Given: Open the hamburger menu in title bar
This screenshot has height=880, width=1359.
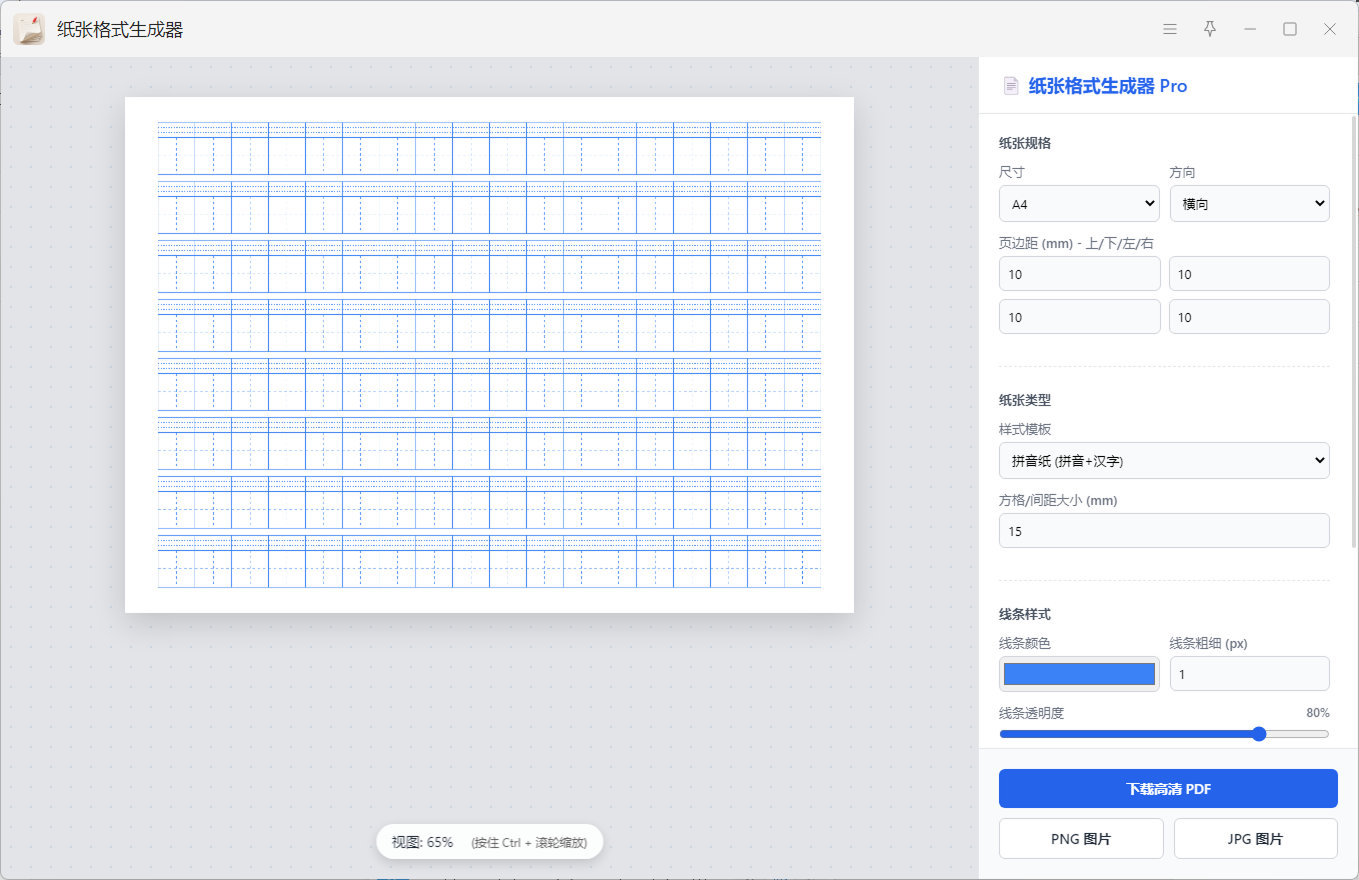Looking at the screenshot, I should pyautogui.click(x=1170, y=29).
